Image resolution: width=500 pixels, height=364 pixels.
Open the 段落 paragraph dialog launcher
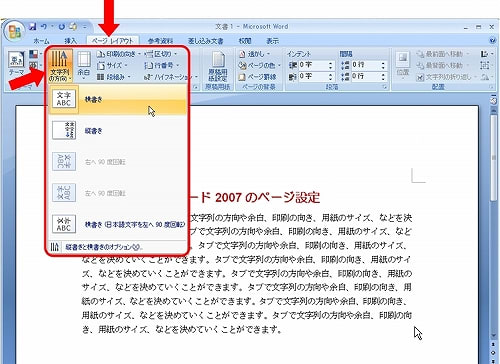(x=385, y=87)
